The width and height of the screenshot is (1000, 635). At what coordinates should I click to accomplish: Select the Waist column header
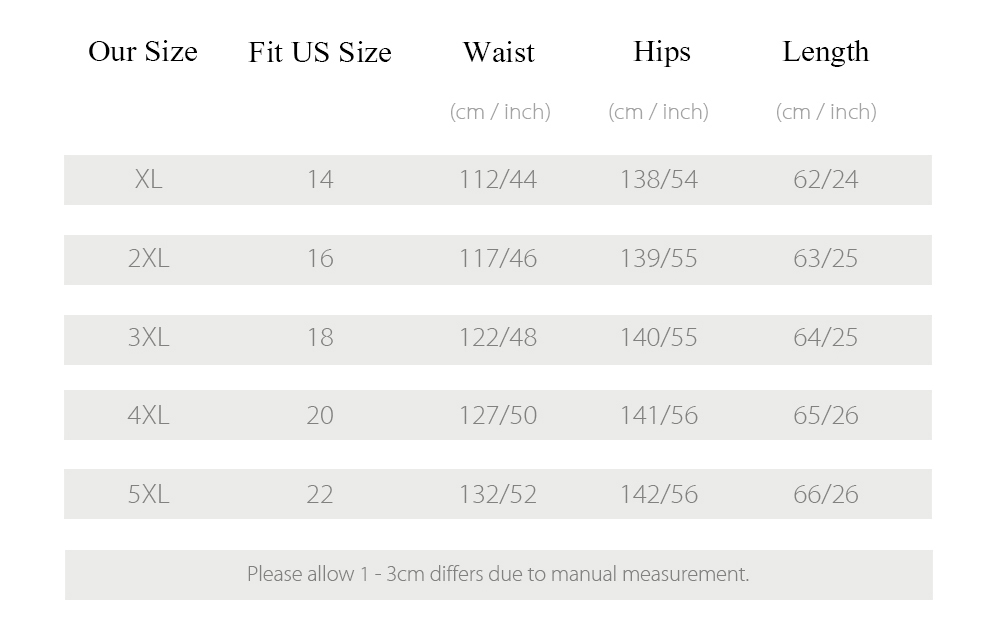click(x=499, y=52)
